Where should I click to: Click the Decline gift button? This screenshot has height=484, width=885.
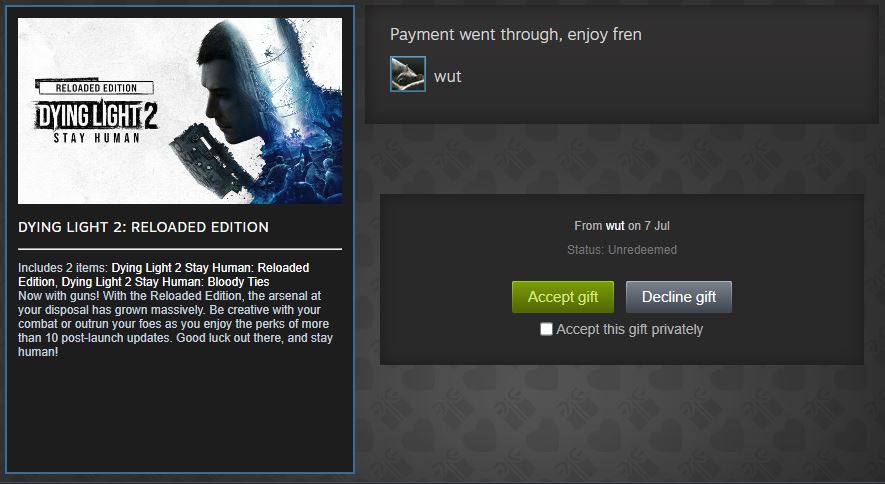(x=678, y=297)
